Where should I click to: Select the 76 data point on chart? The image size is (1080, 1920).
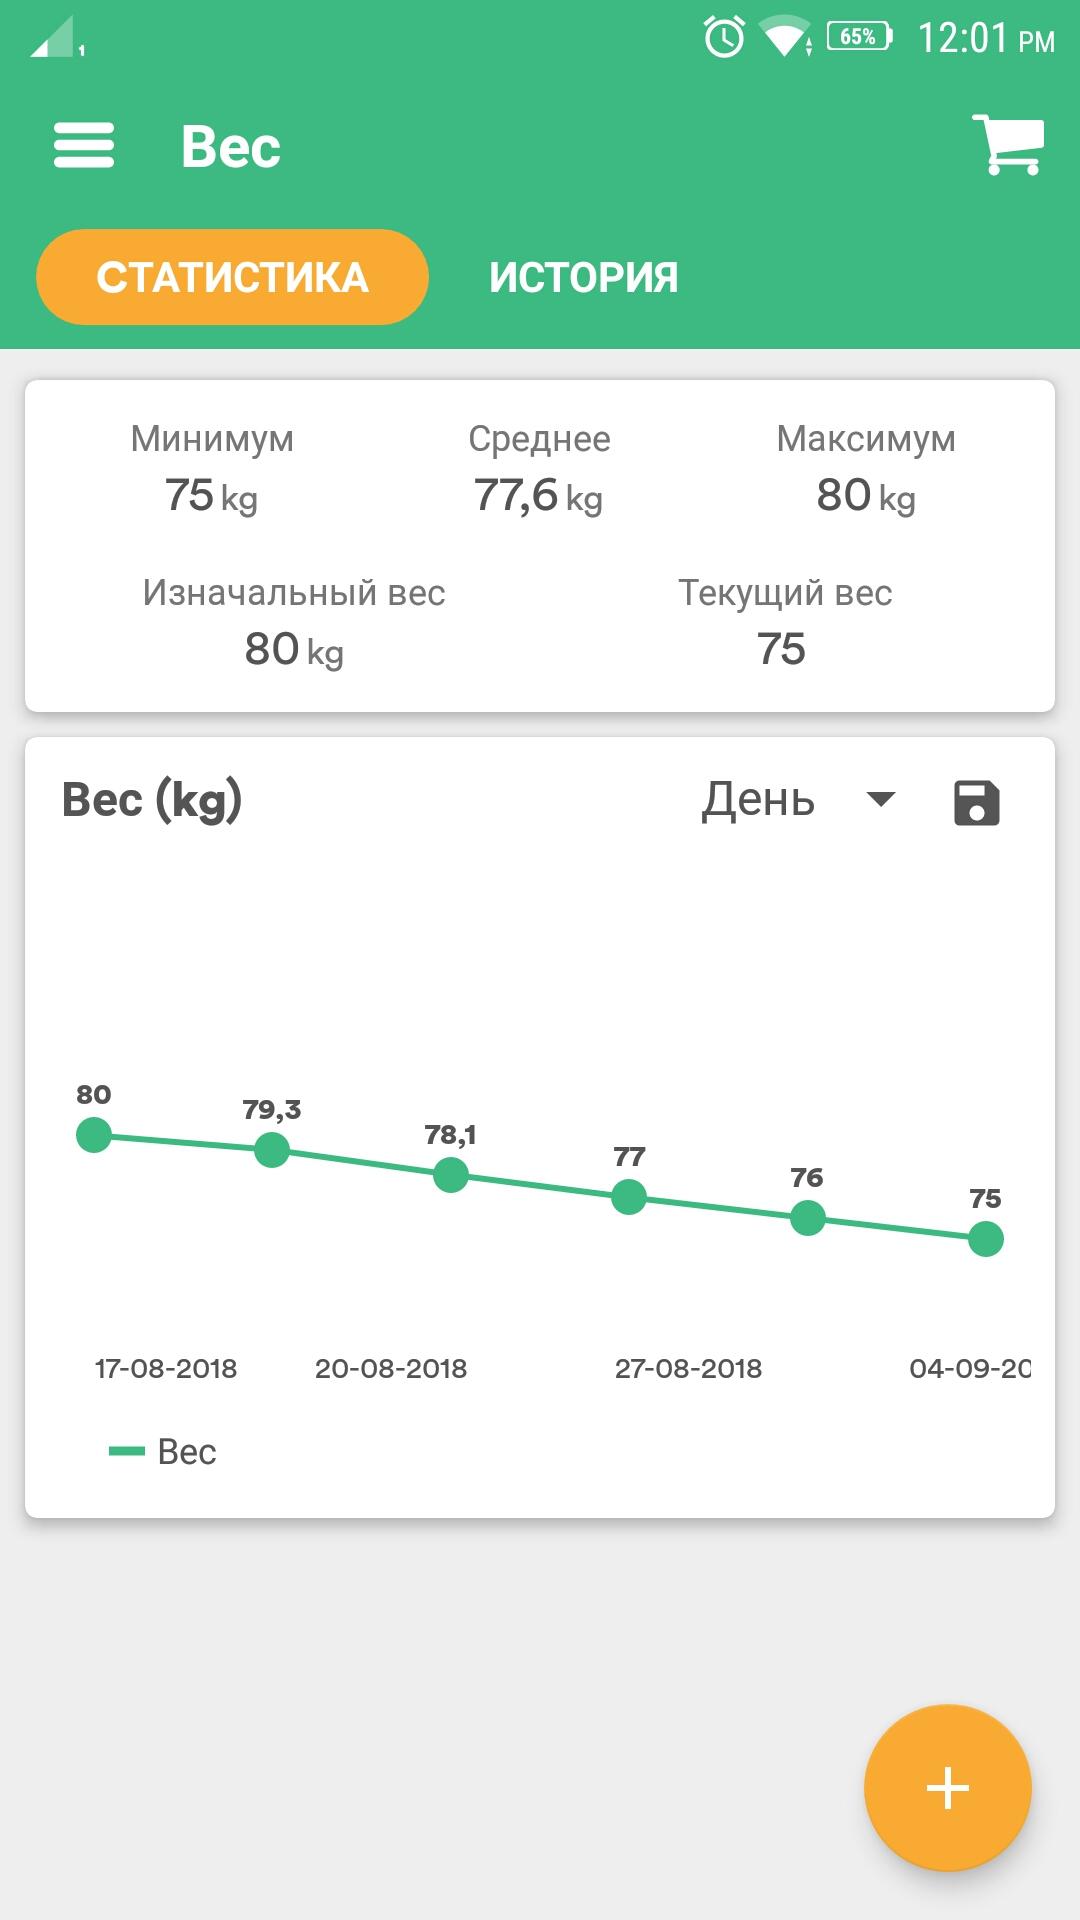[x=807, y=1218]
